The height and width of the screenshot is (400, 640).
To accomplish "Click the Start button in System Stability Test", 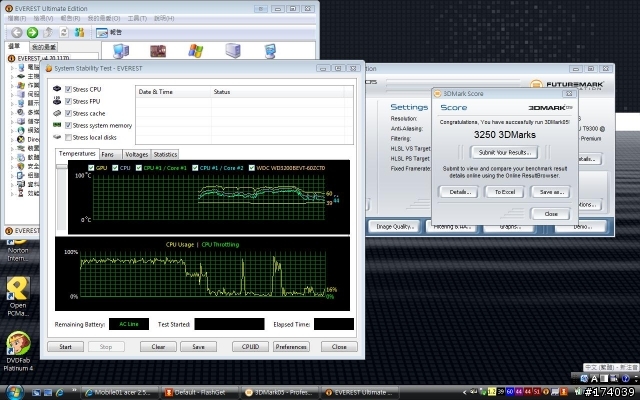I will click(x=65, y=347).
